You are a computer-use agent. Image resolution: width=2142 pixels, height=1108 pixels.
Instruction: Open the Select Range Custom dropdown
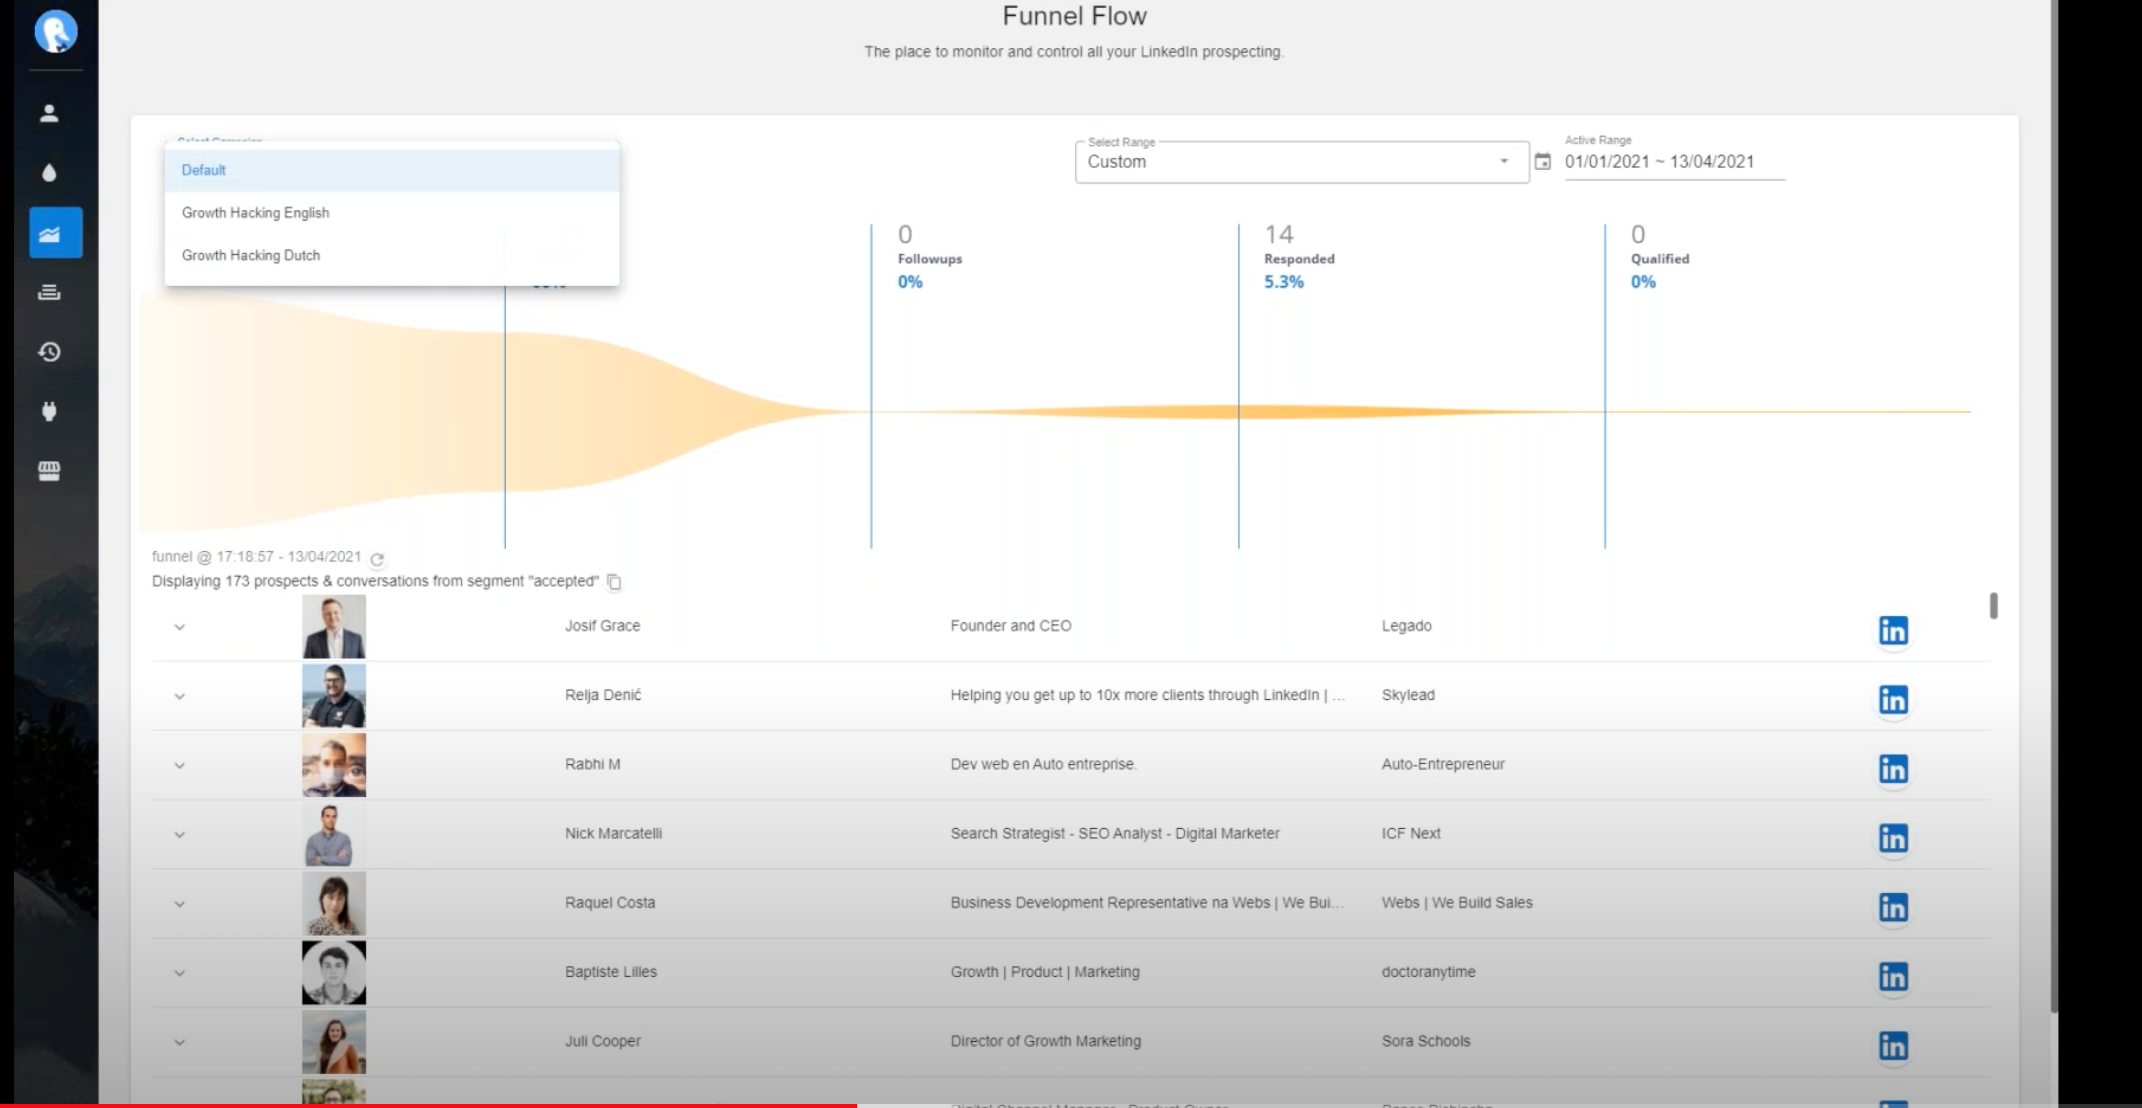[x=1300, y=162]
